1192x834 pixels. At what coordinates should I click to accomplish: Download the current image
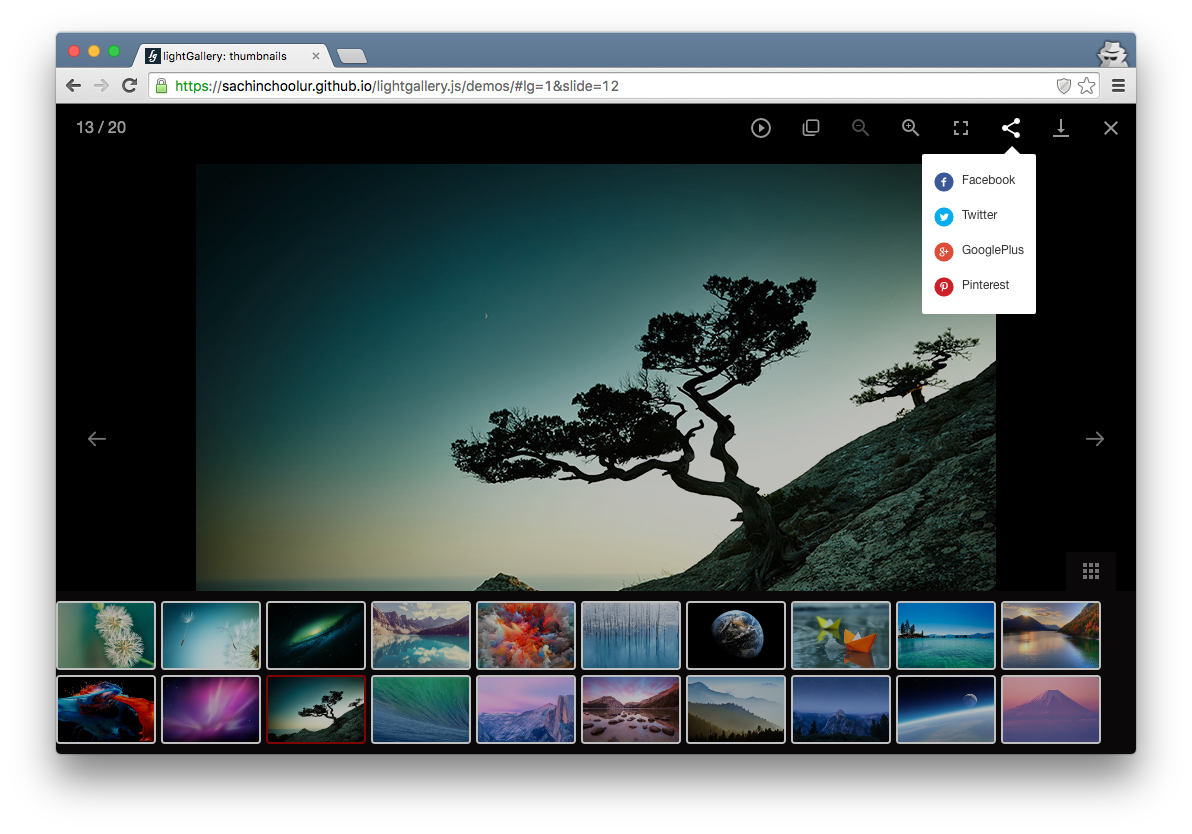pos(1061,128)
